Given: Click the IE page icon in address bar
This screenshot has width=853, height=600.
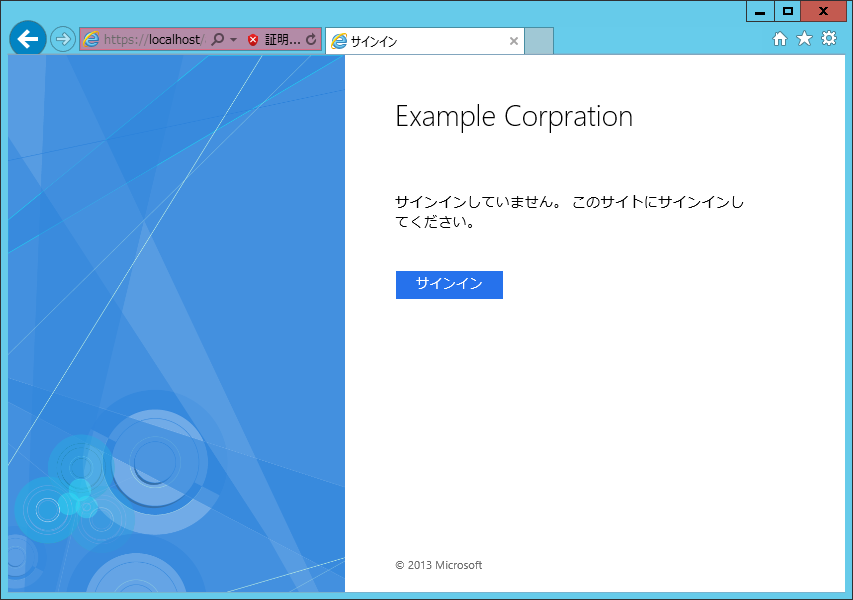Looking at the screenshot, I should 91,39.
